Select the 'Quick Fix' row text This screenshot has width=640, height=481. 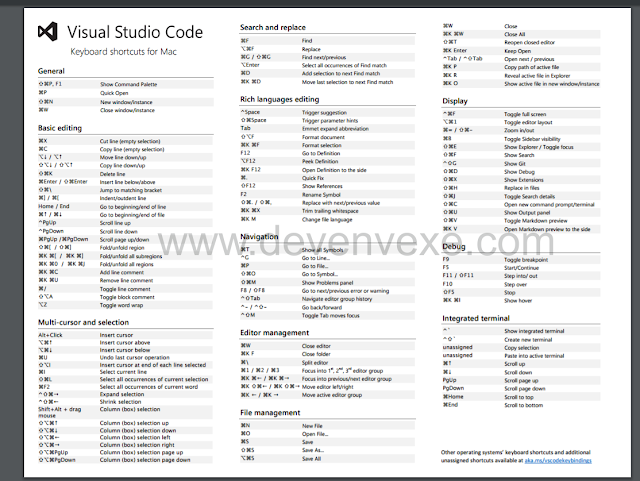(313, 178)
